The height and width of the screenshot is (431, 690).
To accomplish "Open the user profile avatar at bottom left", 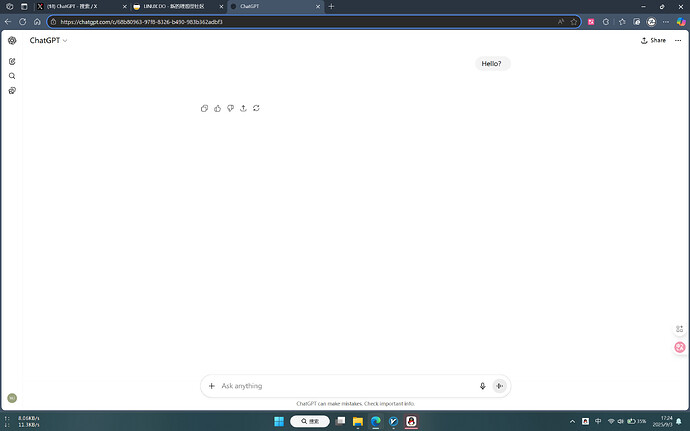I will (x=12, y=398).
